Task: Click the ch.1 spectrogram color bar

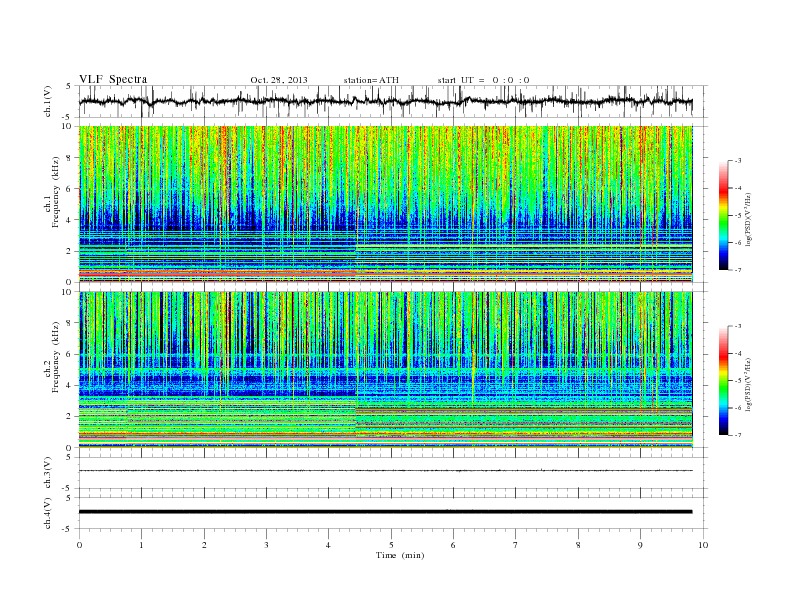Action: tap(723, 215)
